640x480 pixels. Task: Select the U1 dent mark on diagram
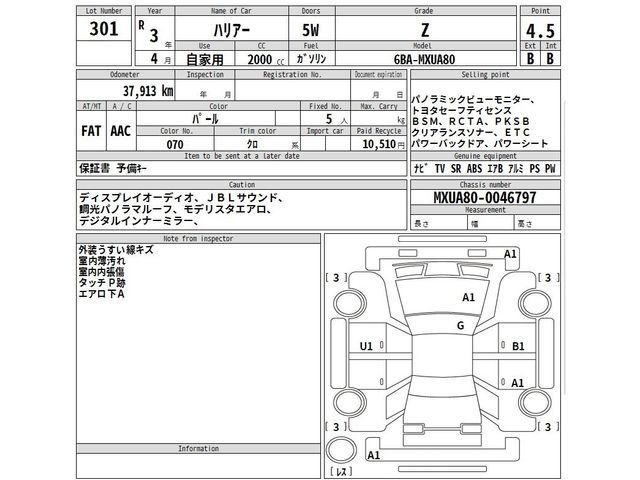pyautogui.click(x=365, y=346)
